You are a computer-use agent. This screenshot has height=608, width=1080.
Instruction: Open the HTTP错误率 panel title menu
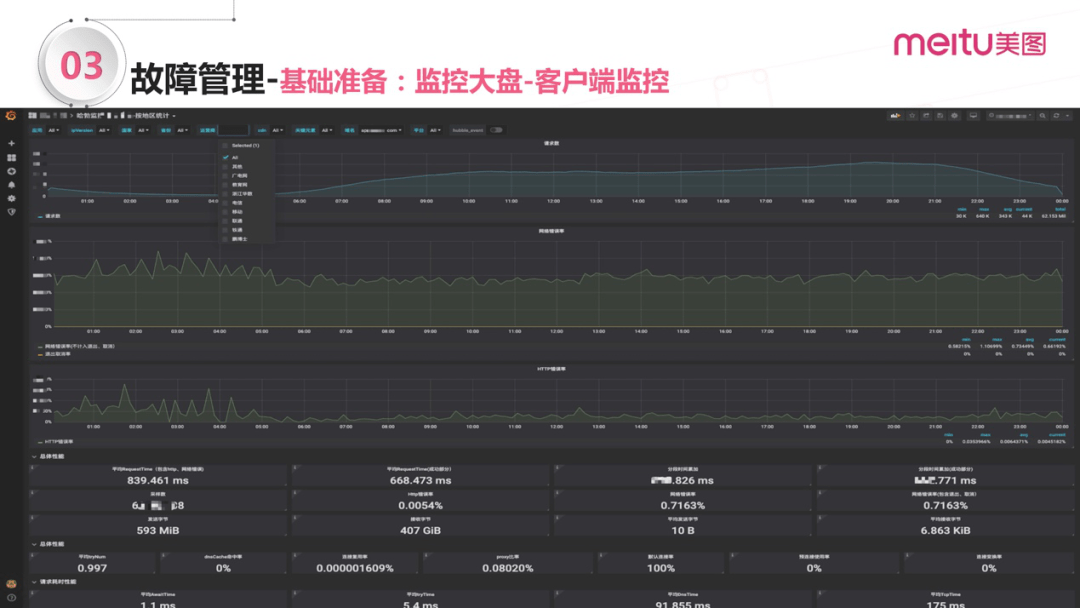pos(551,369)
